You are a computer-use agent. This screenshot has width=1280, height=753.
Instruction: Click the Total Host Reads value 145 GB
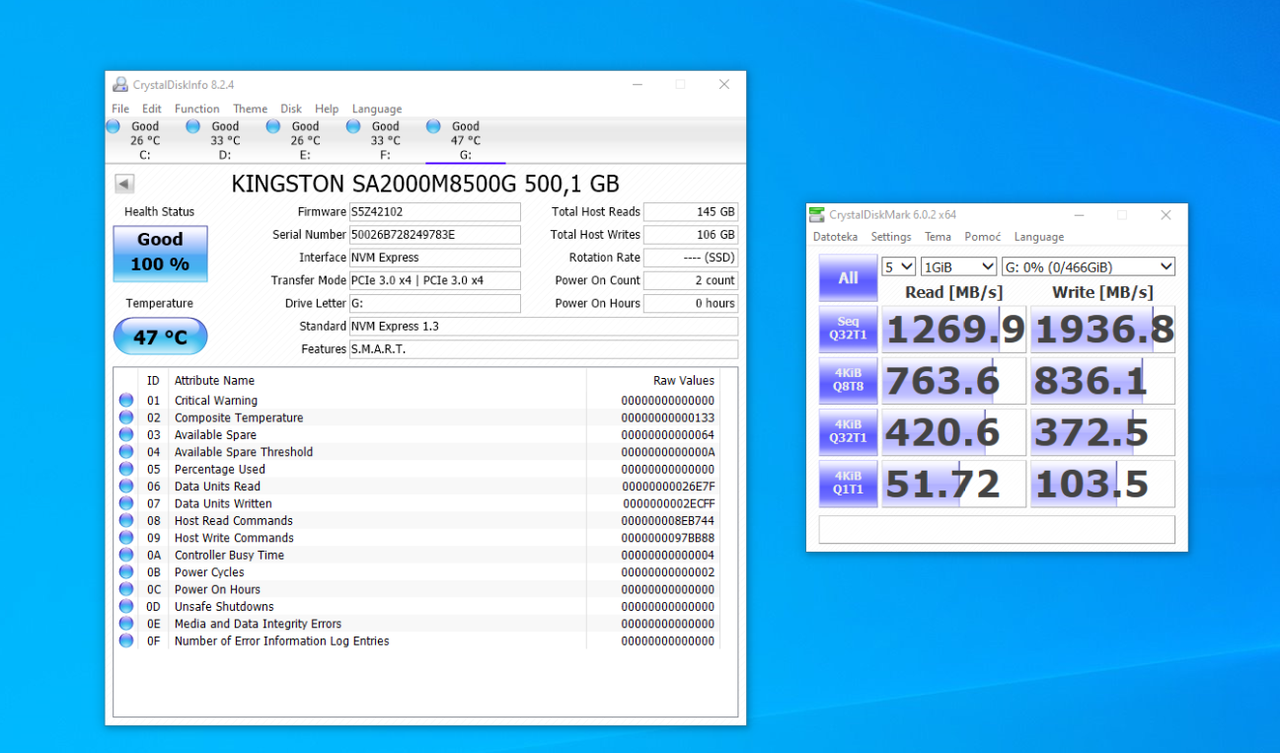(691, 212)
